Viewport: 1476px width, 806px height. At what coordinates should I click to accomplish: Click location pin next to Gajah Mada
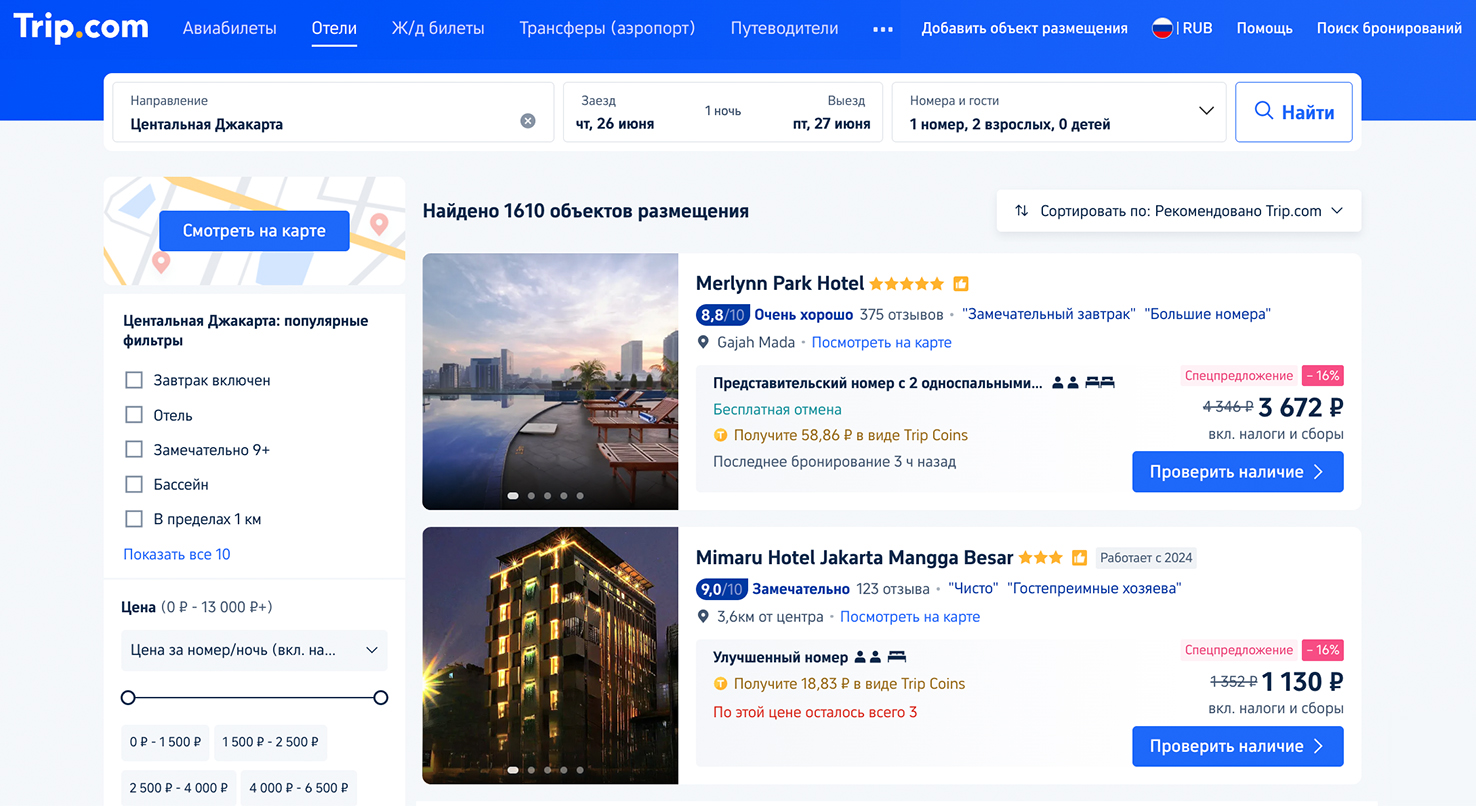[703, 343]
